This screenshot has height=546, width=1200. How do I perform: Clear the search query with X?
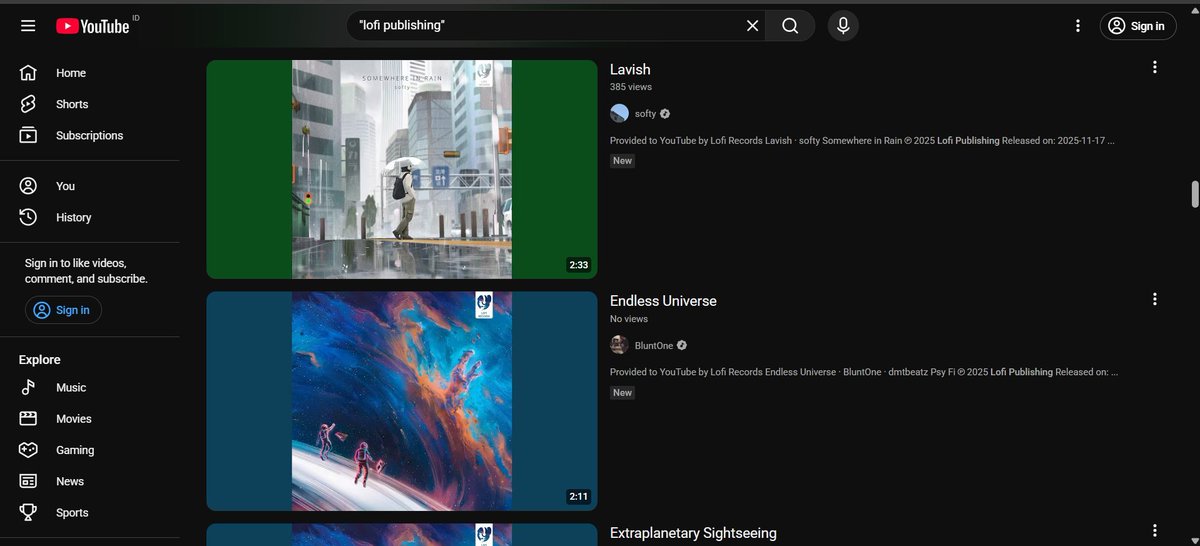(x=753, y=26)
